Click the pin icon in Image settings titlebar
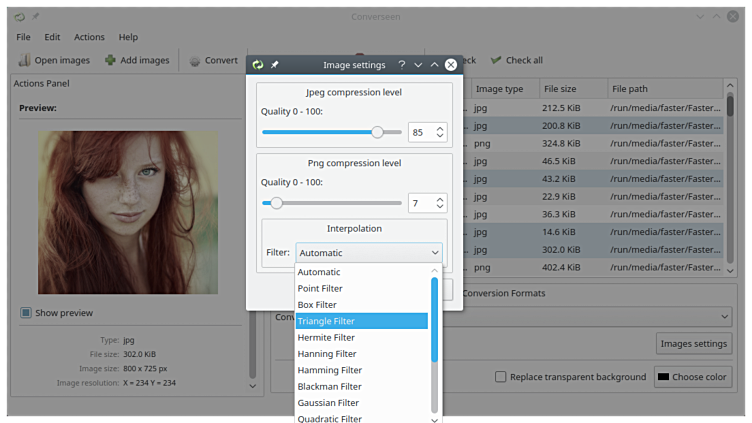752x423 pixels. tap(276, 65)
